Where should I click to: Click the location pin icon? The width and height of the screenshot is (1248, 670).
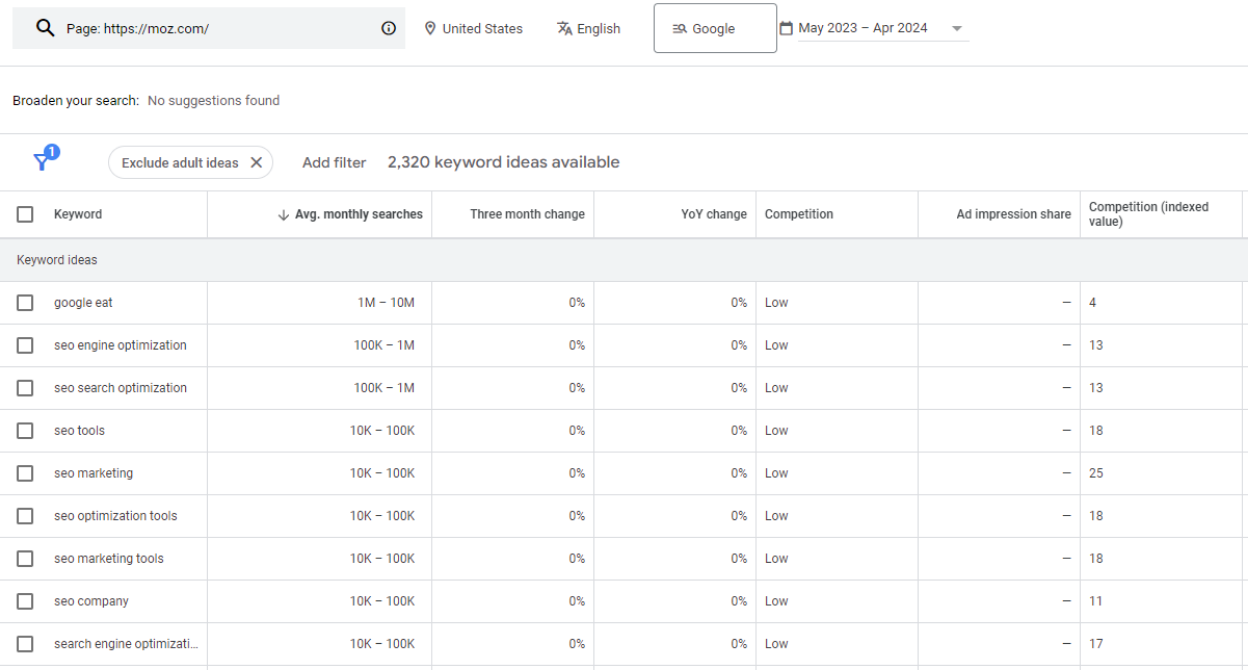430,28
